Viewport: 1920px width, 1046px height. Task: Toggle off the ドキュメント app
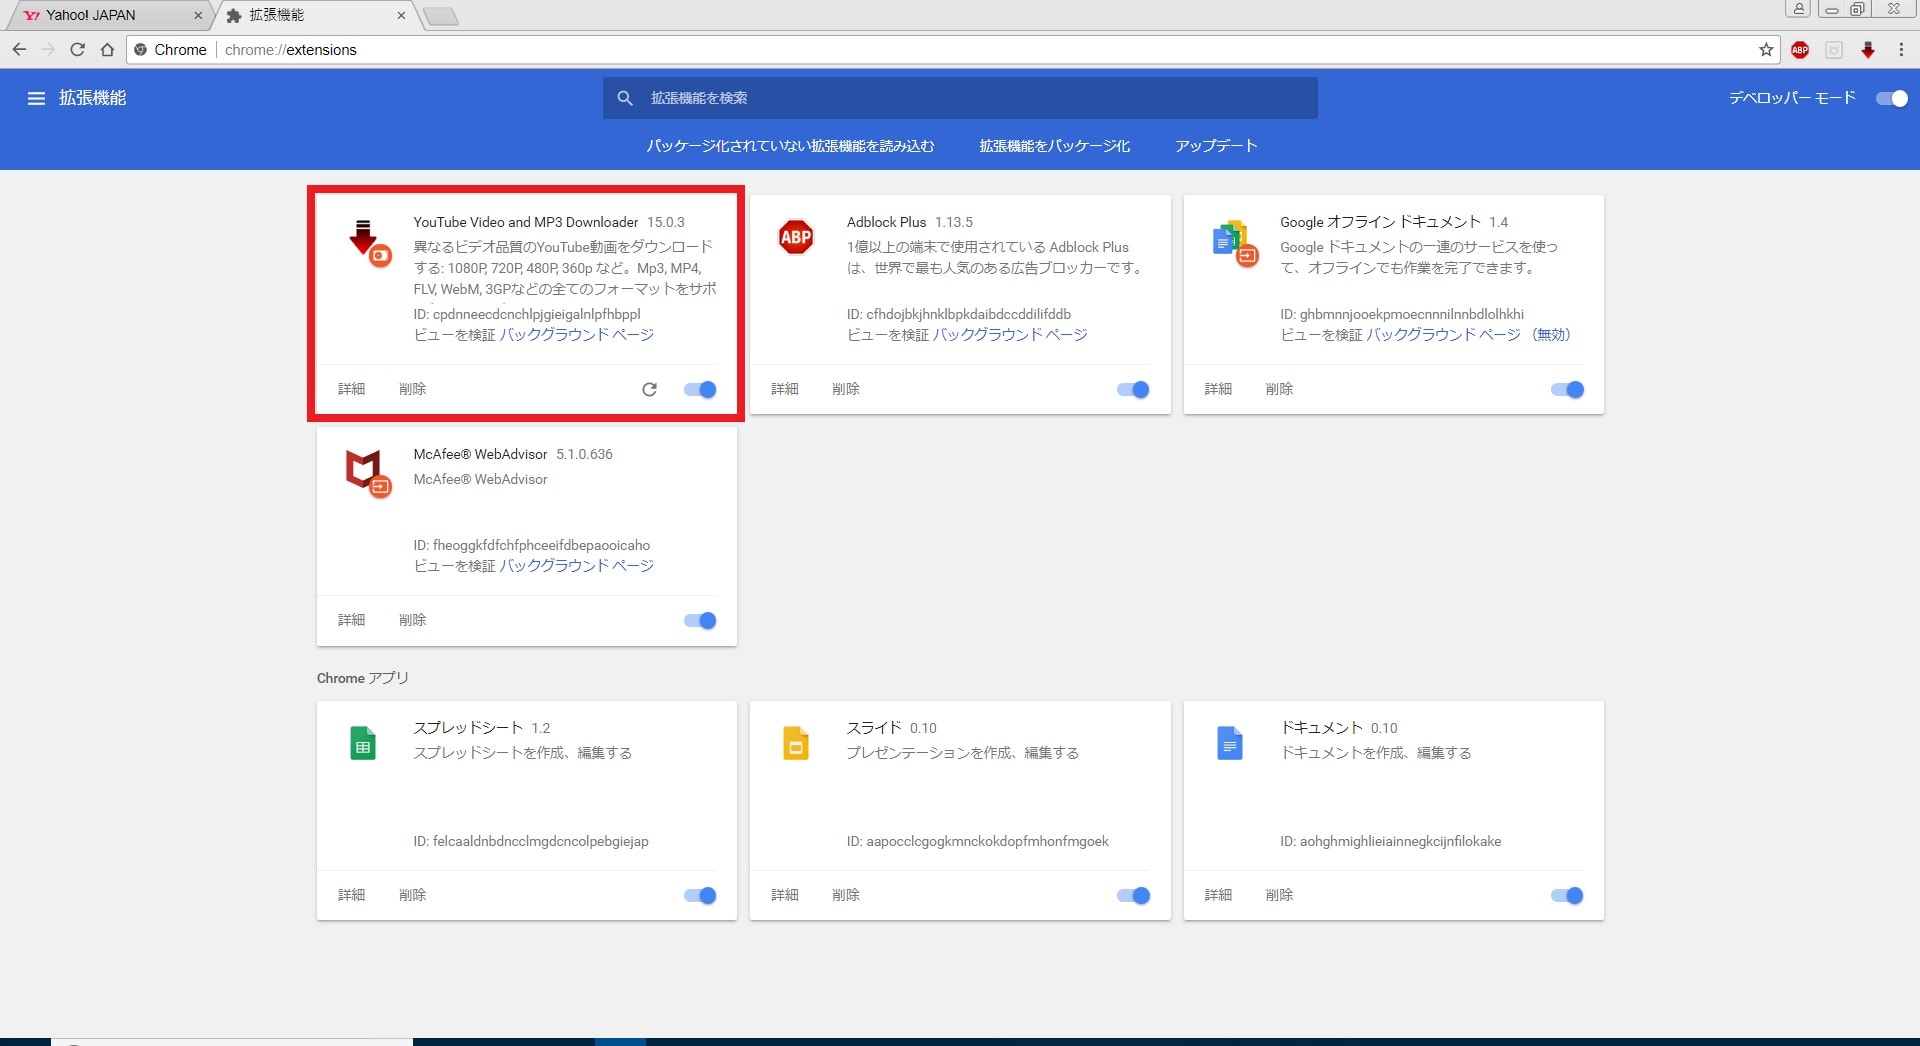pos(1567,895)
